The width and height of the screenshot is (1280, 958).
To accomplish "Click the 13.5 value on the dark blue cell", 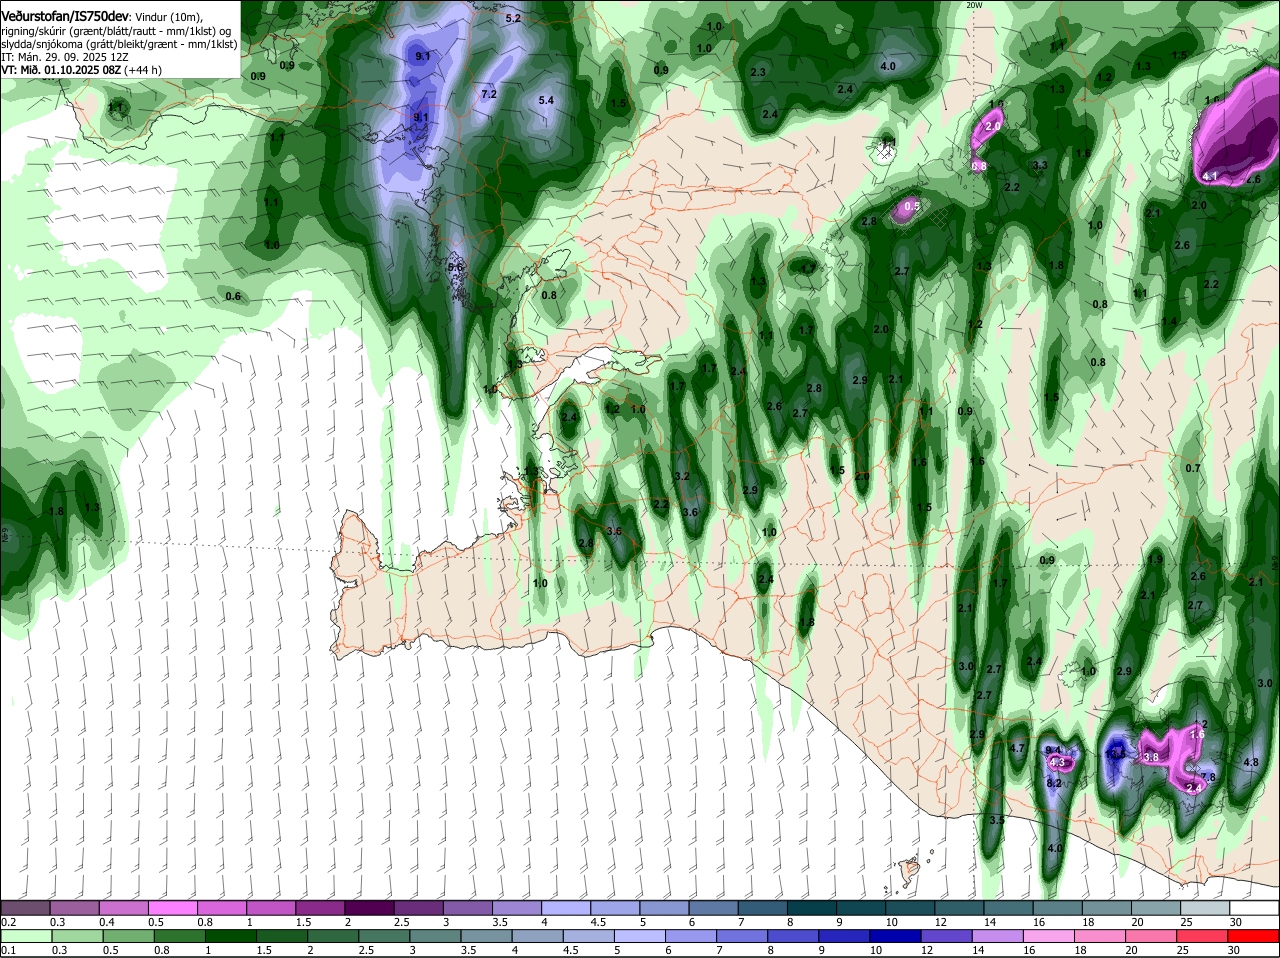I will click(1116, 755).
